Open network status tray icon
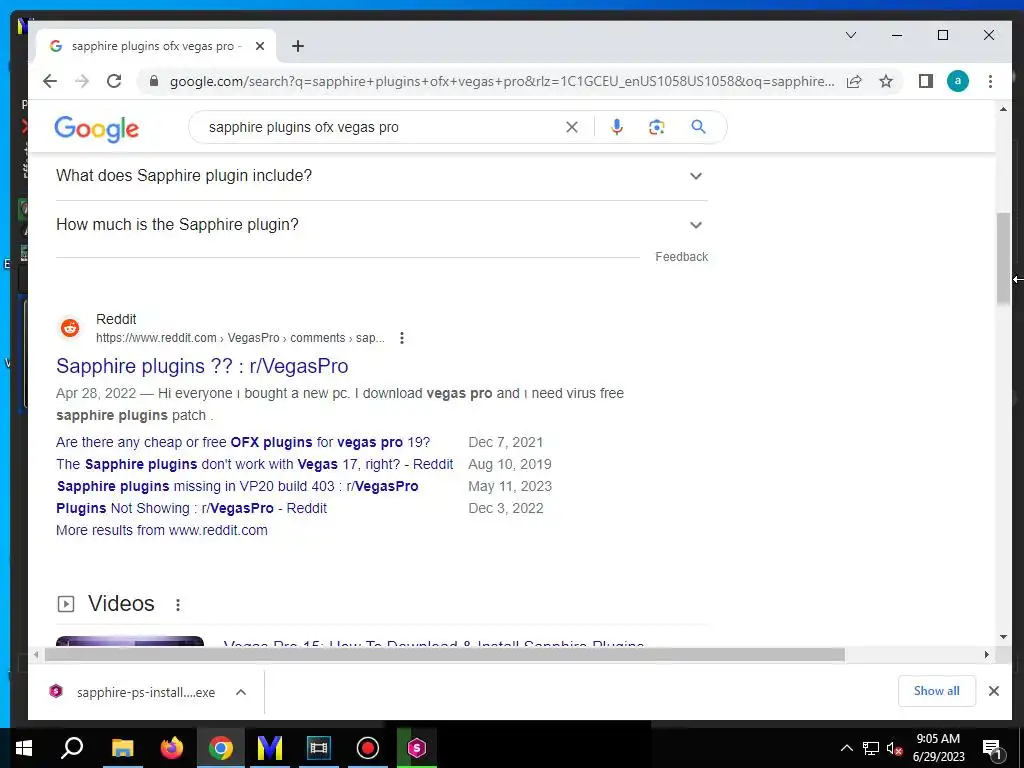This screenshot has width=1024, height=768. pyautogui.click(x=871, y=748)
